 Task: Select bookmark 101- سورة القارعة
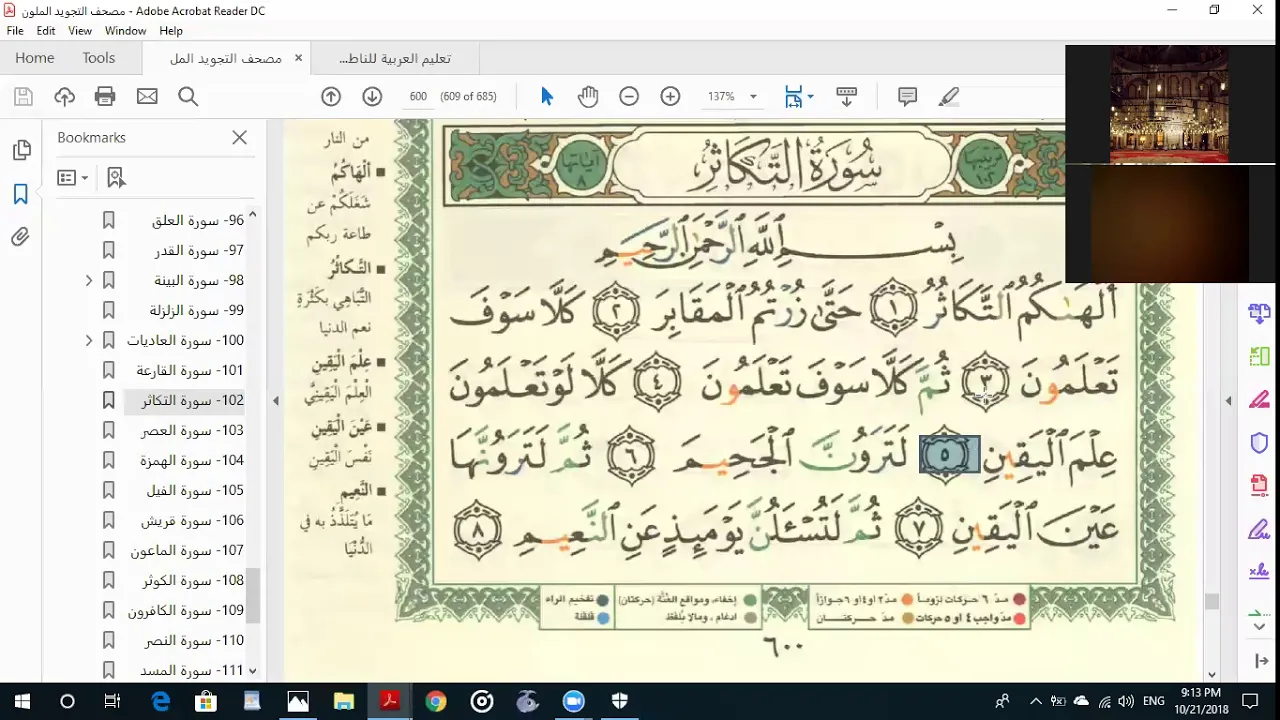pos(190,370)
